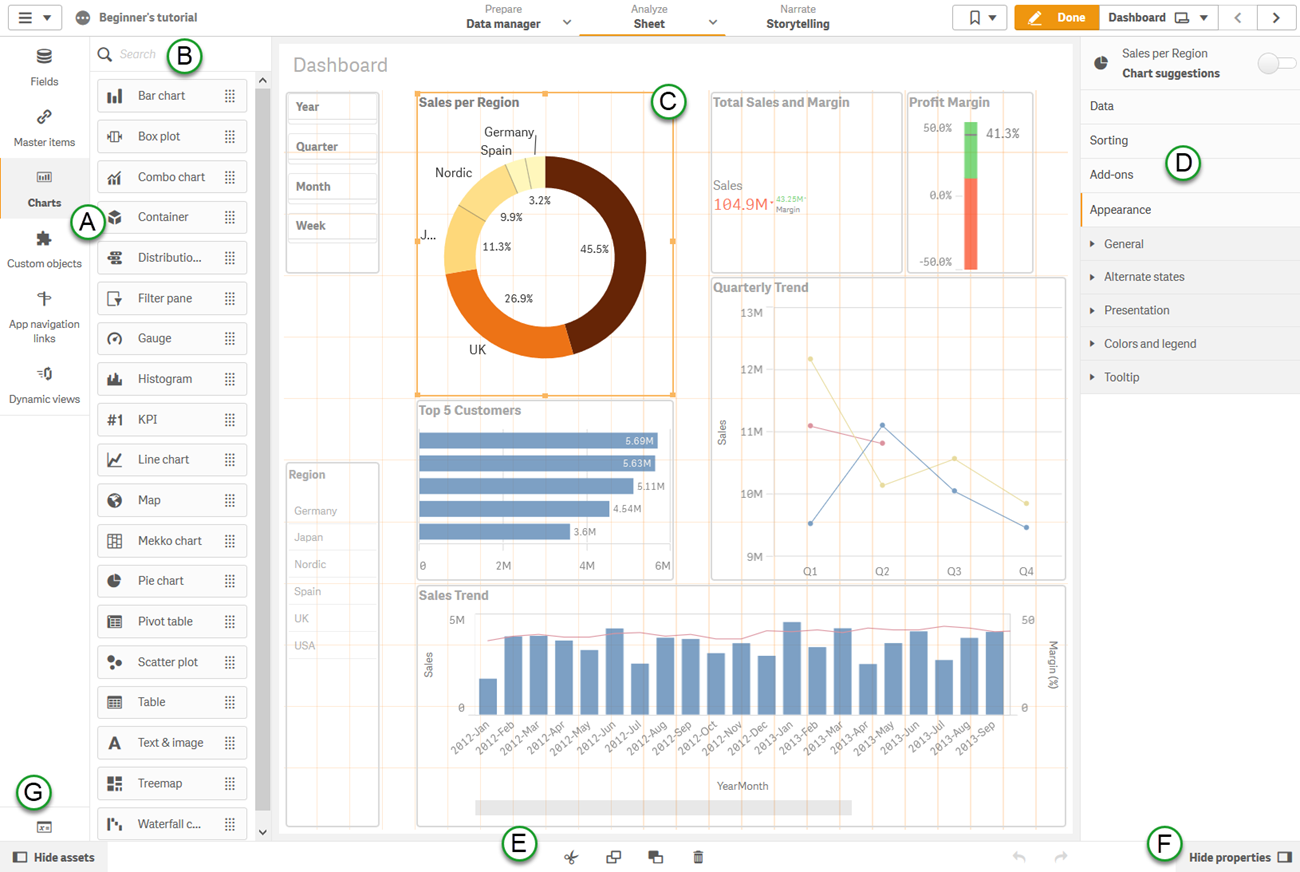This screenshot has height=872, width=1300.
Task: Redo the last action
Action: coord(1061,857)
